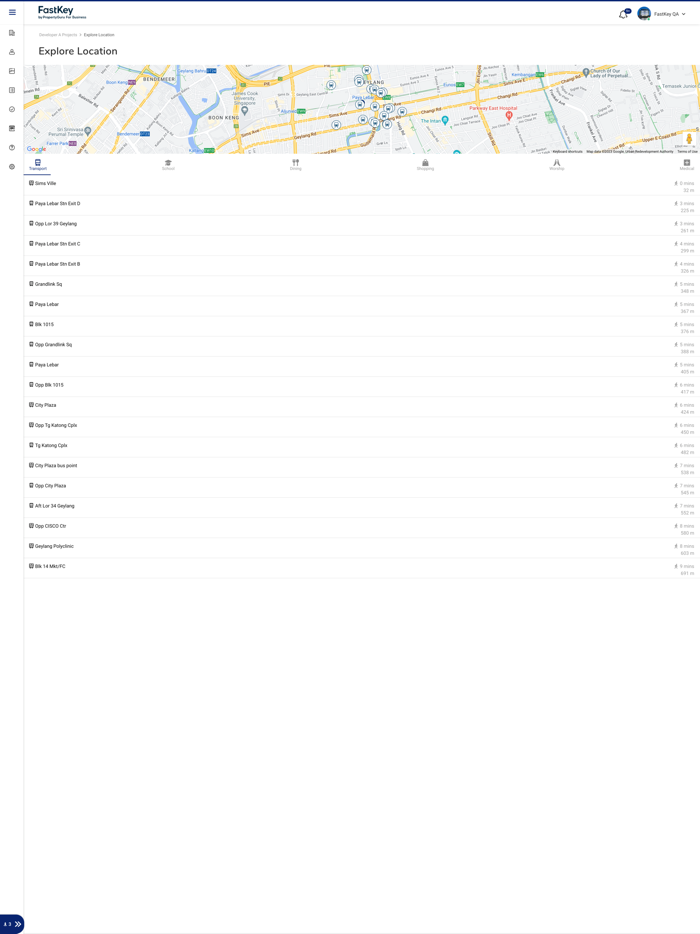Screen dimensions: 700x934
Task: Select the City Plaza row
Action: click(x=362, y=408)
